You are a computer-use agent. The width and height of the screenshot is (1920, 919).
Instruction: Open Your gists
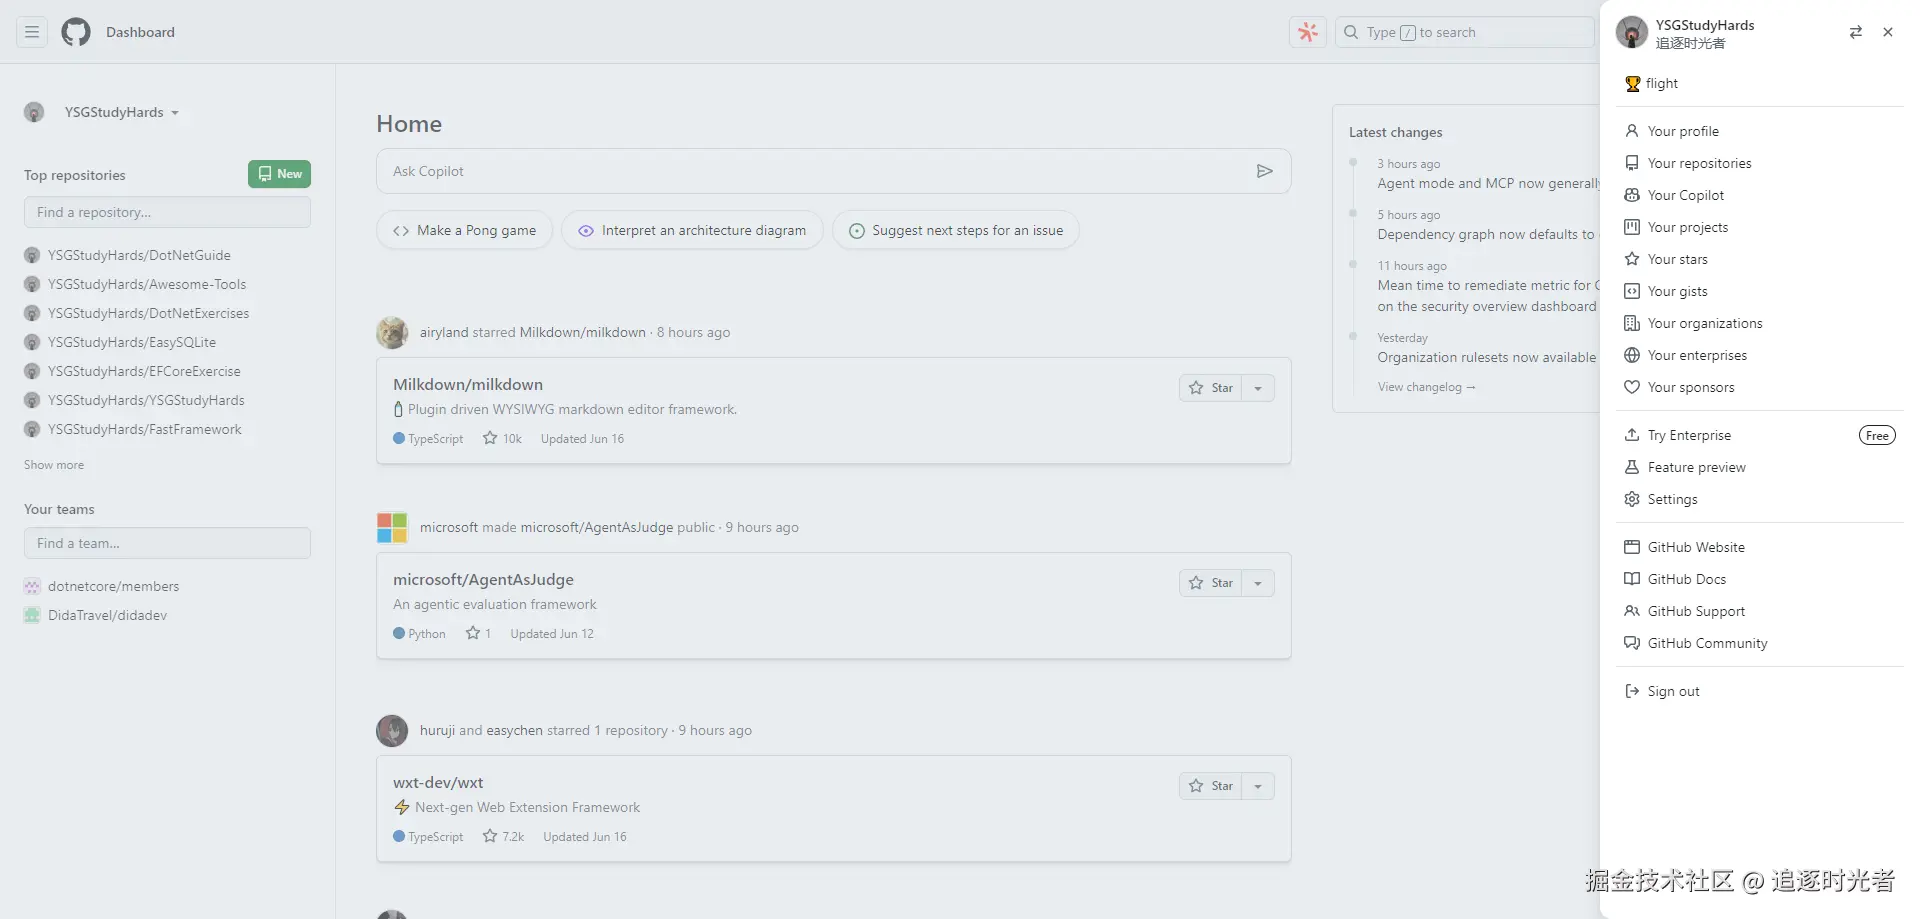coord(1760,291)
